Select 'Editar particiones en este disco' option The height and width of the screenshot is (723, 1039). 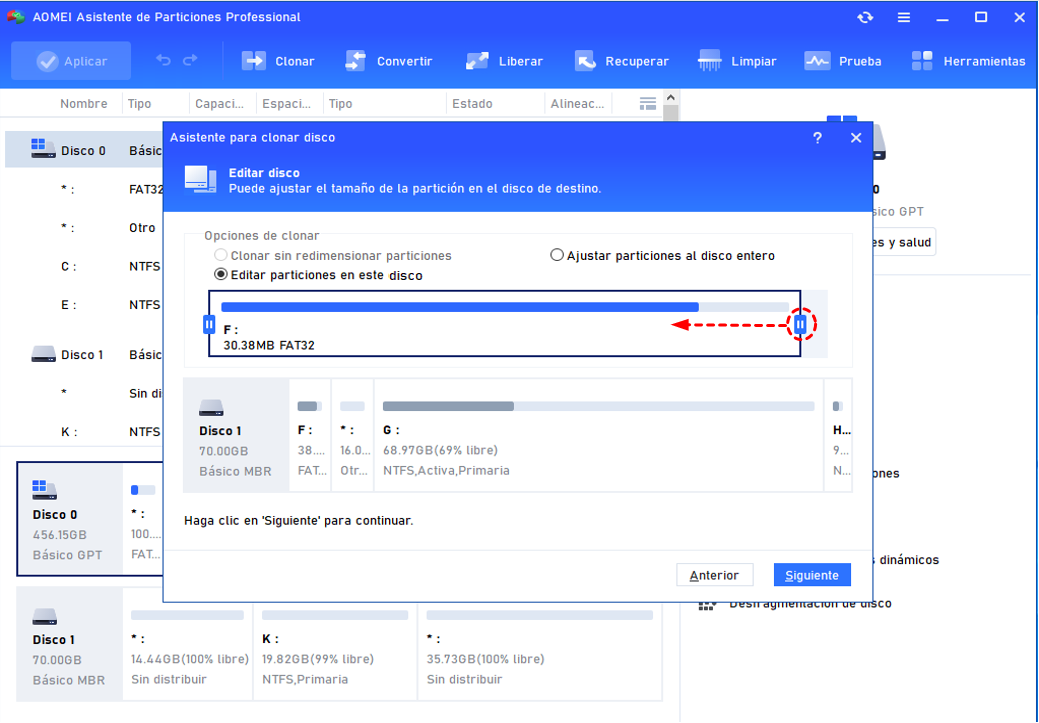221,275
